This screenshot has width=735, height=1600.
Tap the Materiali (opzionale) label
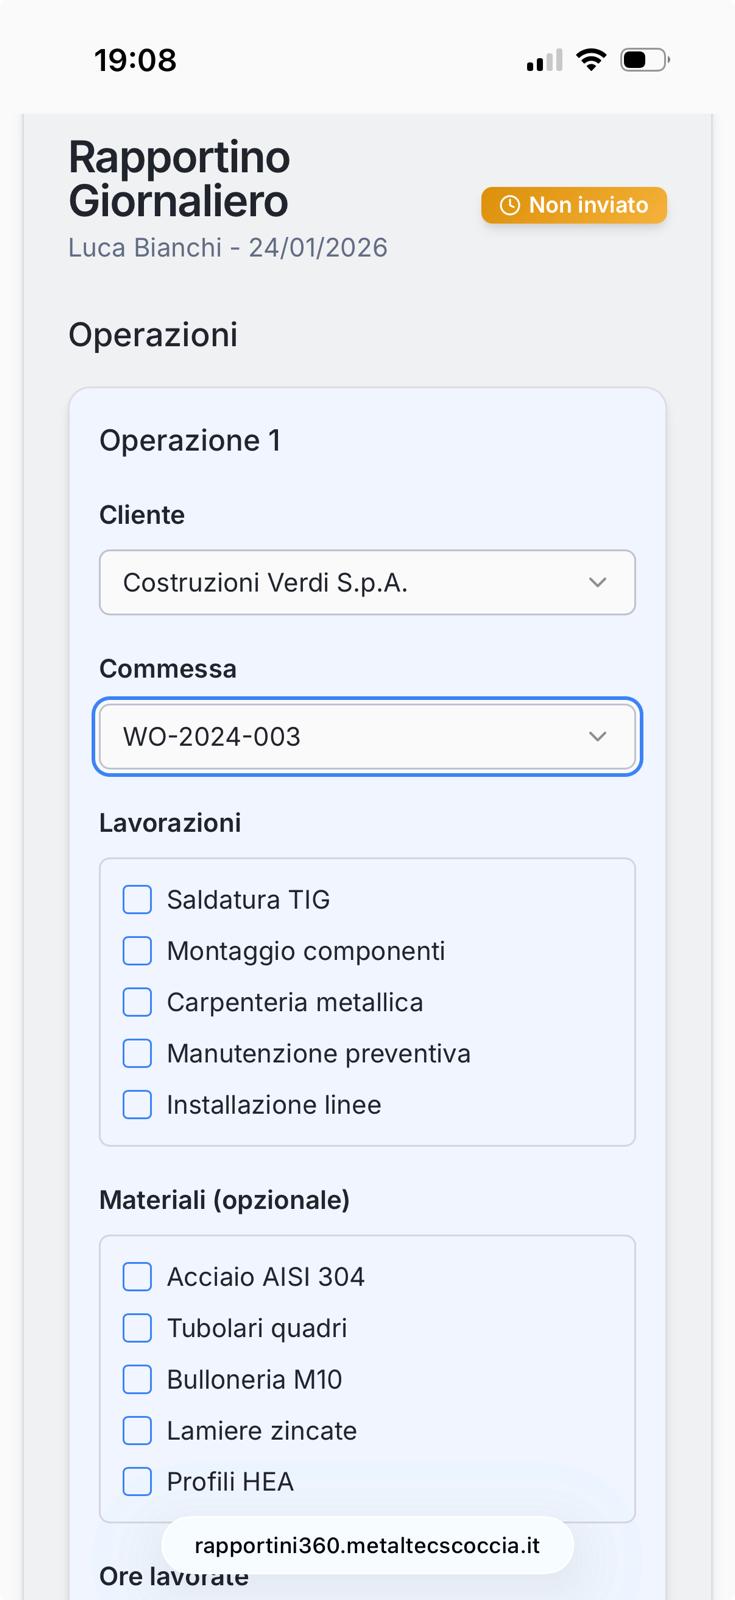pos(225,1200)
